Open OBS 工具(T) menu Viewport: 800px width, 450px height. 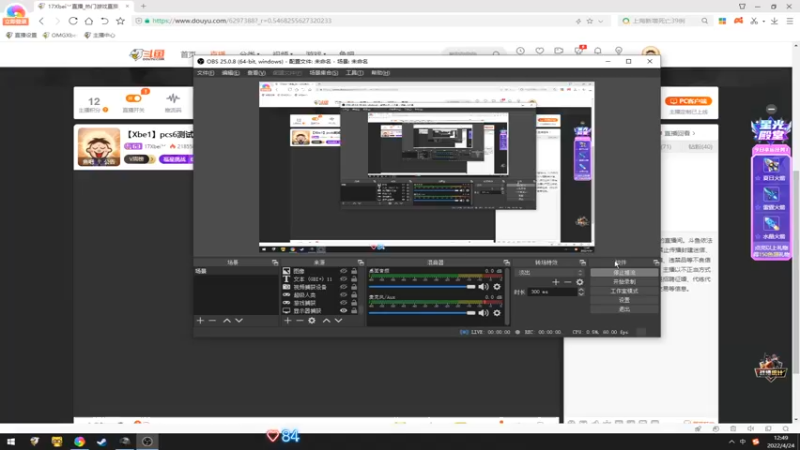(x=355, y=73)
